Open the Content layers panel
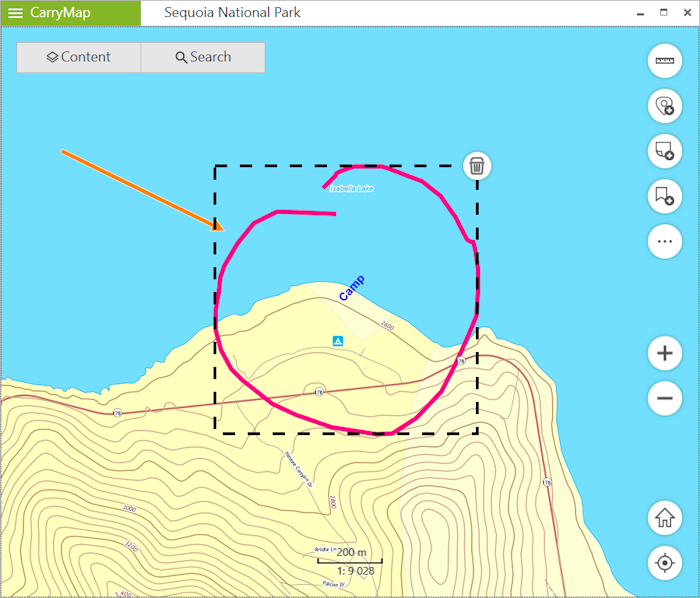Image resolution: width=700 pixels, height=598 pixels. pos(79,57)
